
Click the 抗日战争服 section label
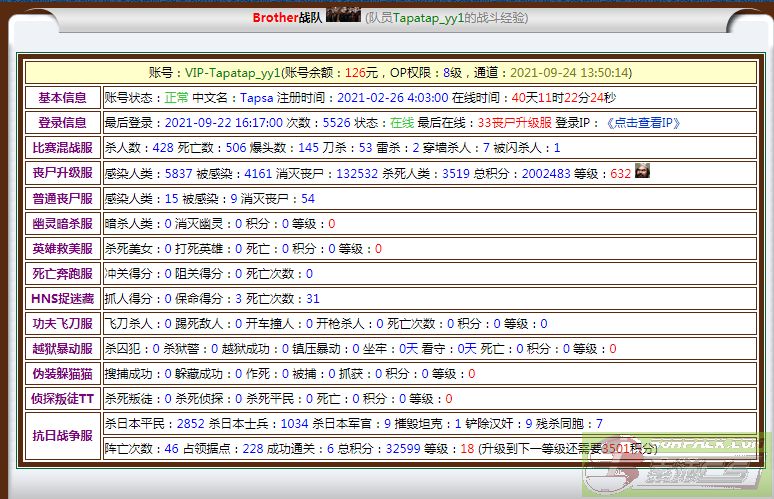pos(62,436)
